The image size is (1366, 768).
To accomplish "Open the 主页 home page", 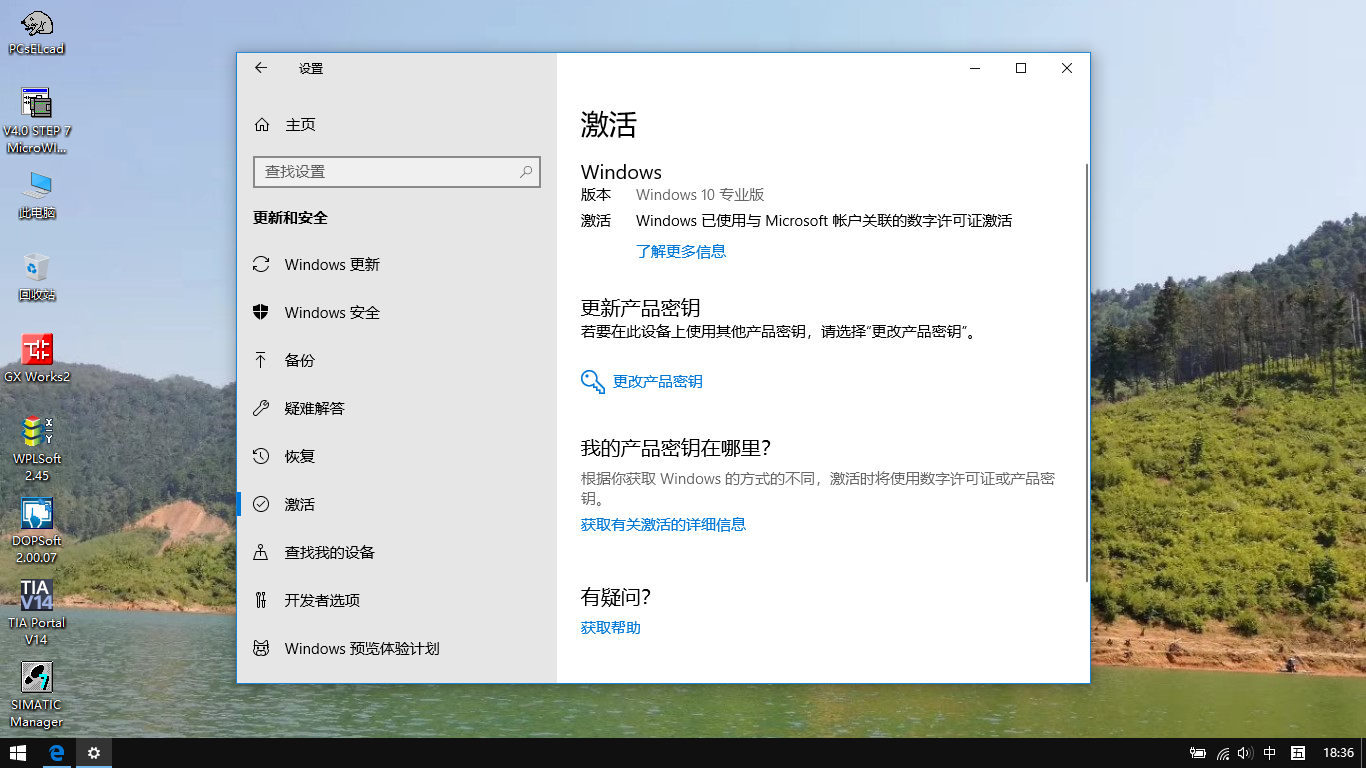I will click(x=300, y=125).
